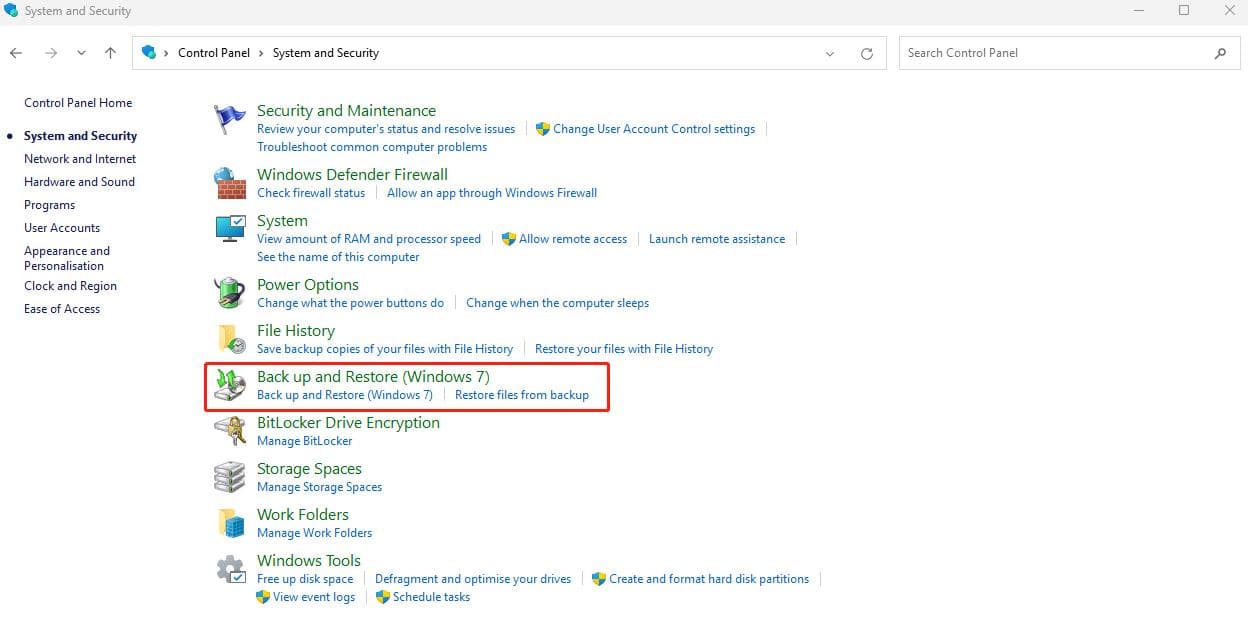This screenshot has width=1248, height=620.
Task: Click View event logs
Action: pos(314,597)
